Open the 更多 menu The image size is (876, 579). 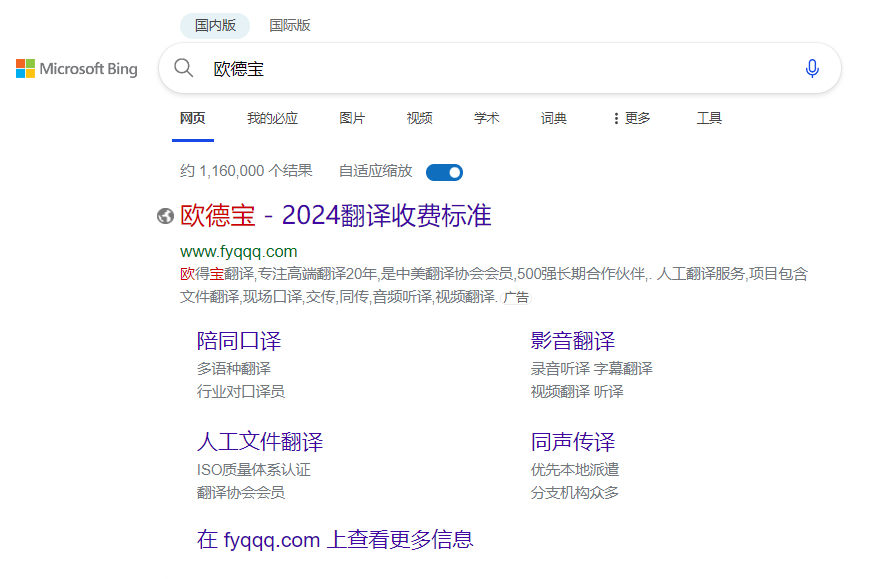[632, 118]
